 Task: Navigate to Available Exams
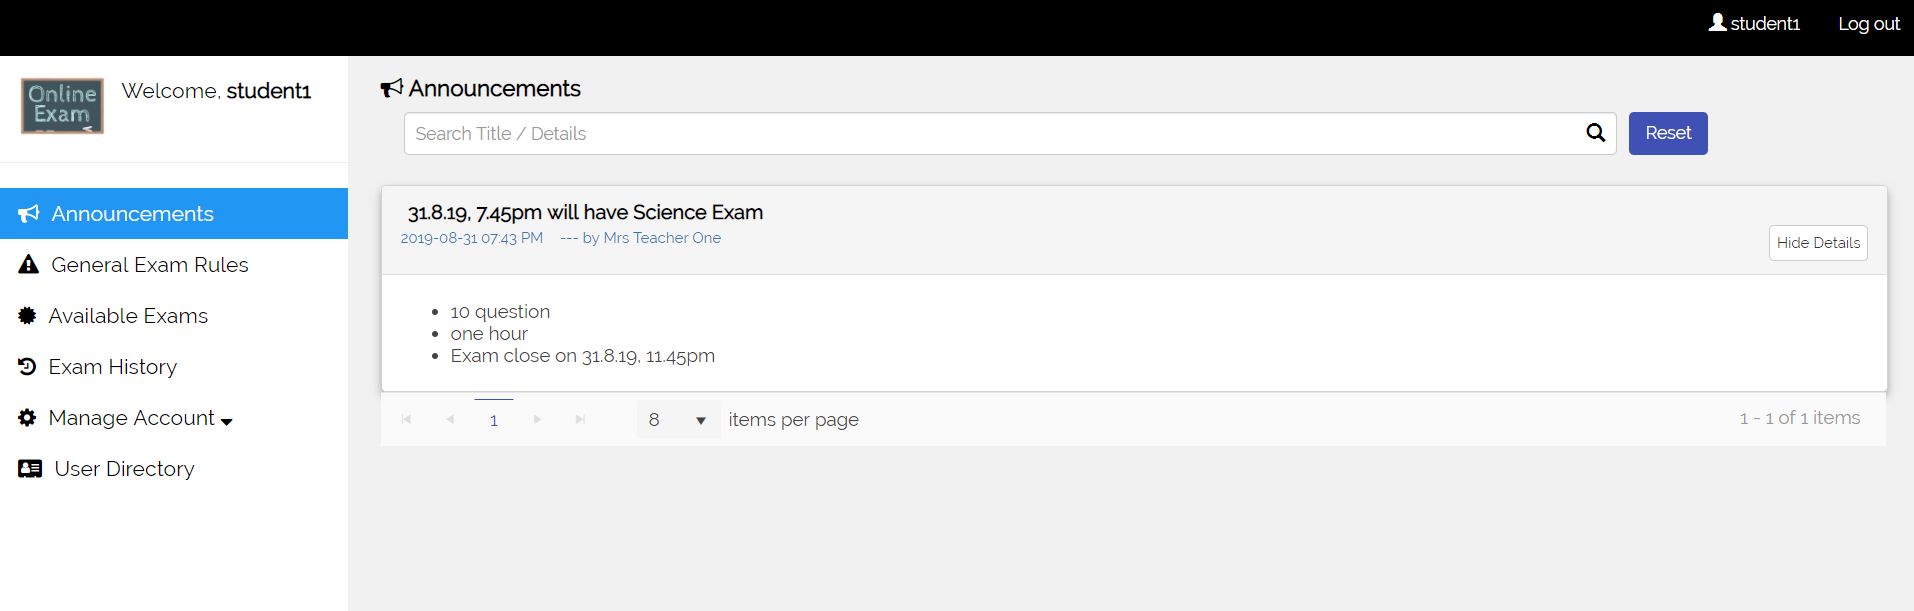pyautogui.click(x=128, y=316)
